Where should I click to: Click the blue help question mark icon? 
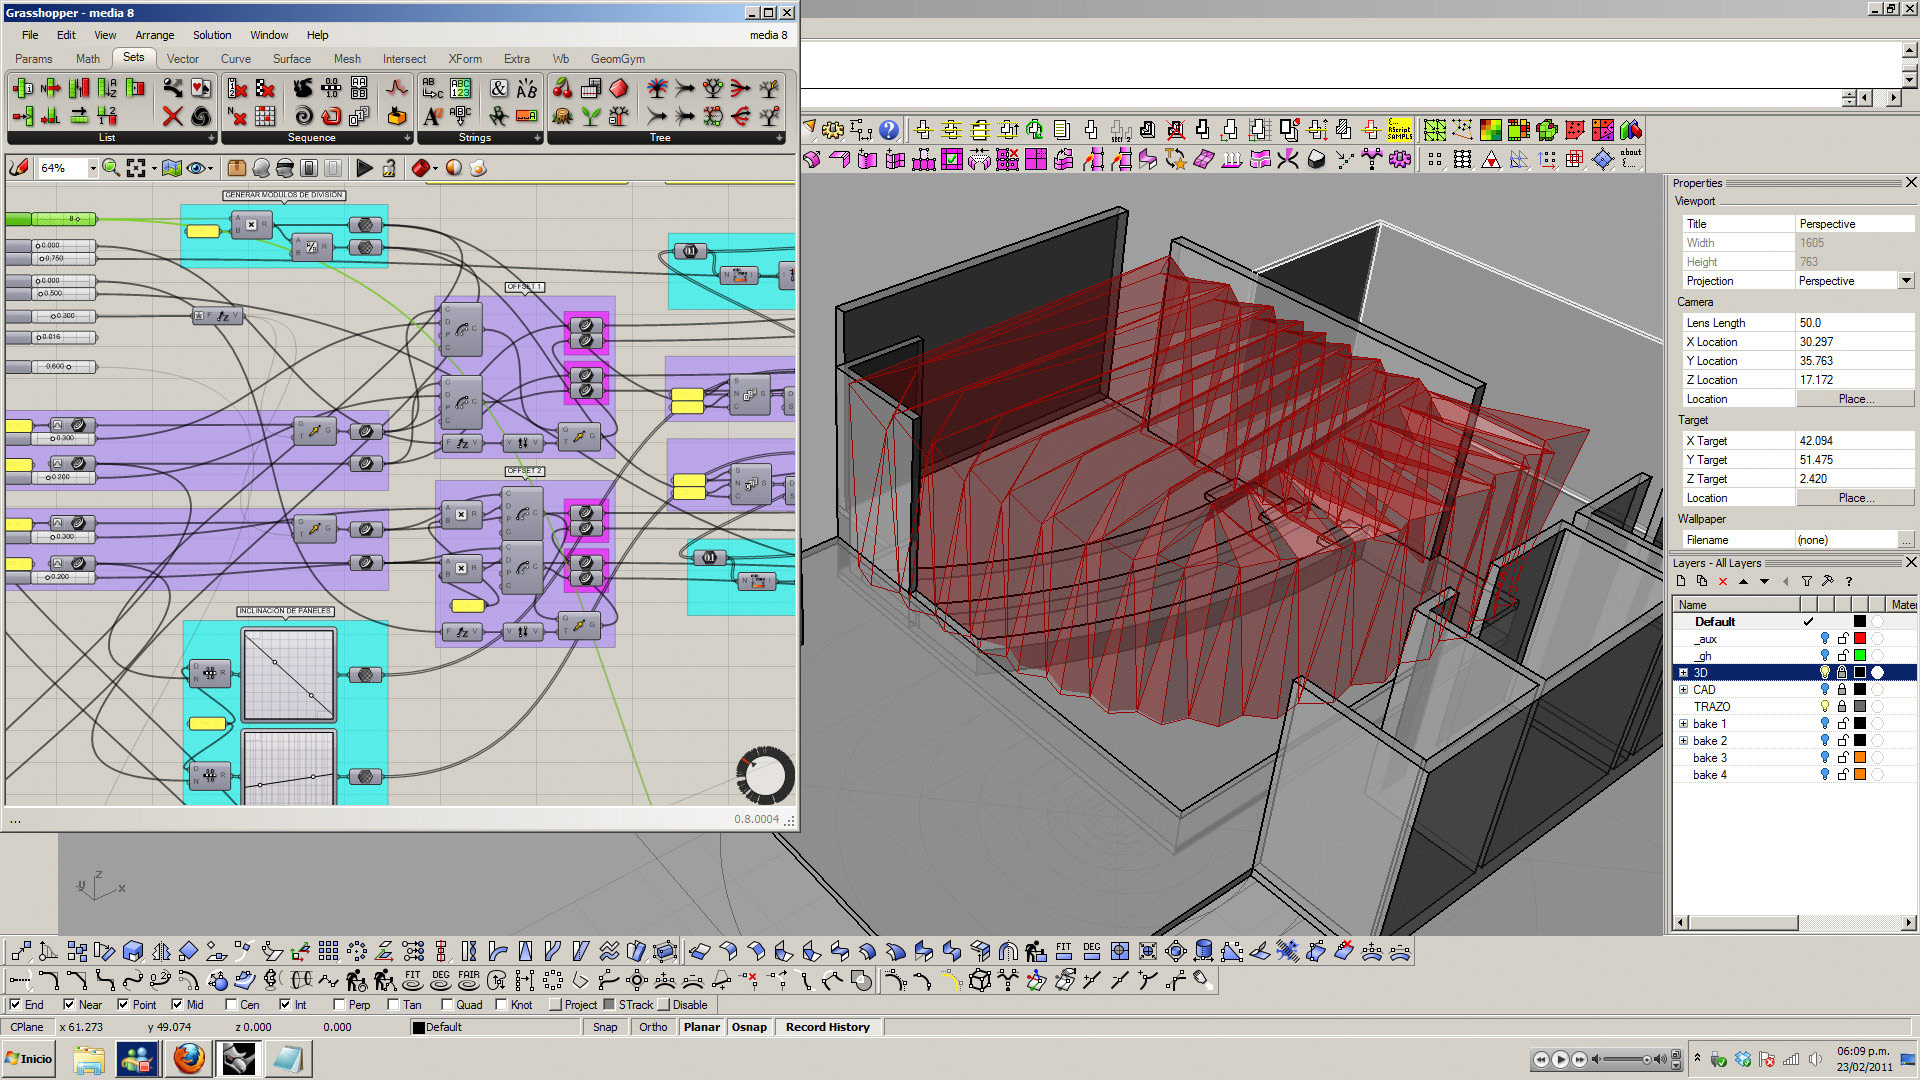tap(888, 130)
